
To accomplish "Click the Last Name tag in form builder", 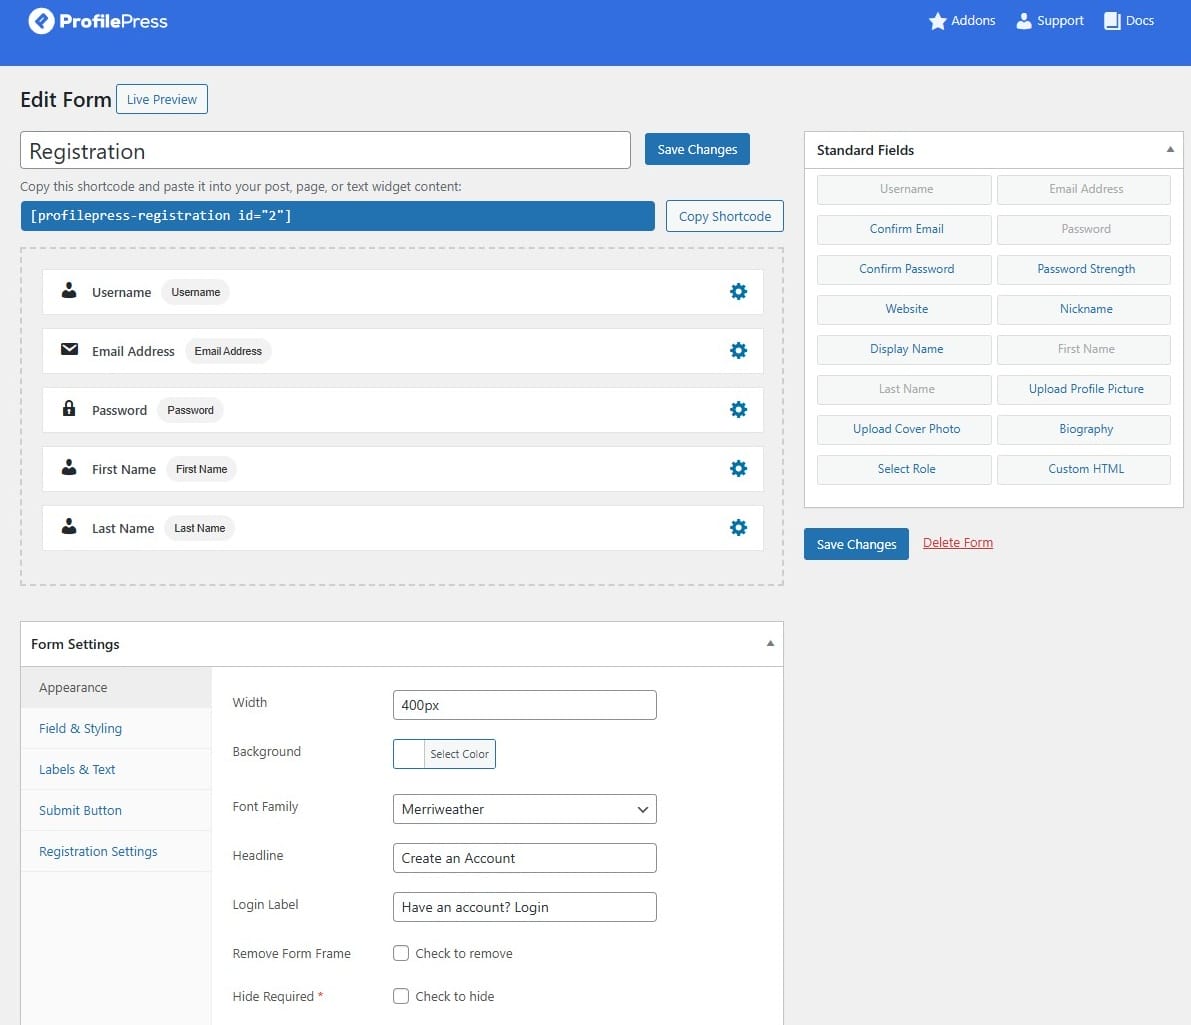I will [199, 528].
